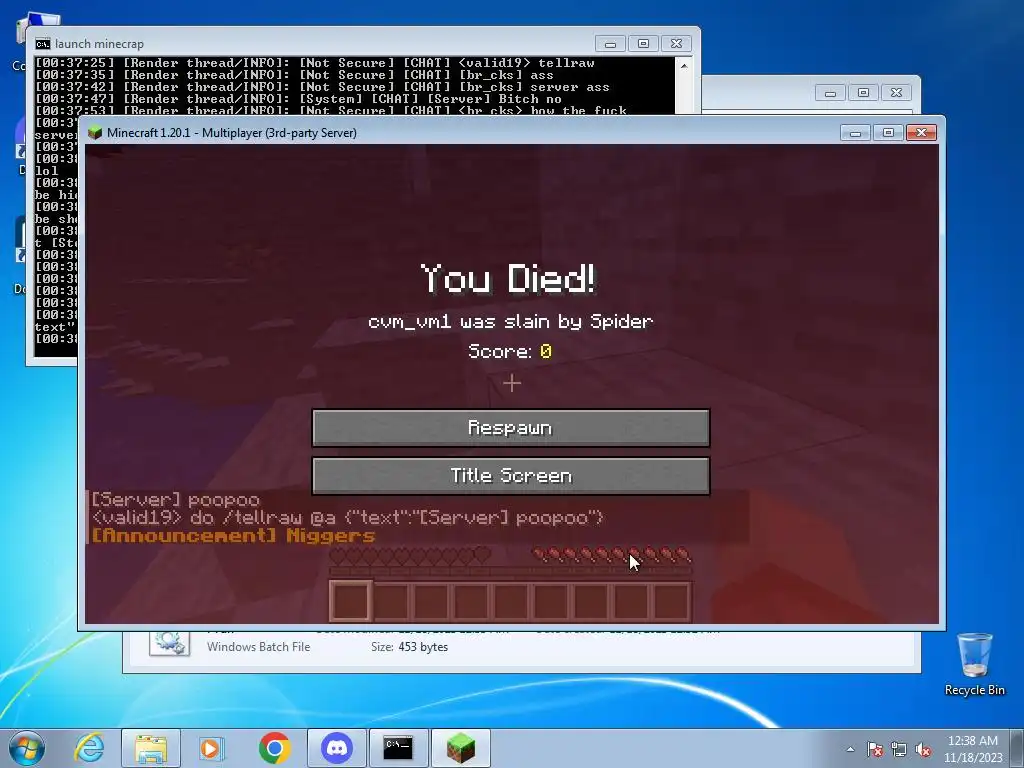Open the clock showing 12:38 AM
This screenshot has height=768, width=1024.
972,748
